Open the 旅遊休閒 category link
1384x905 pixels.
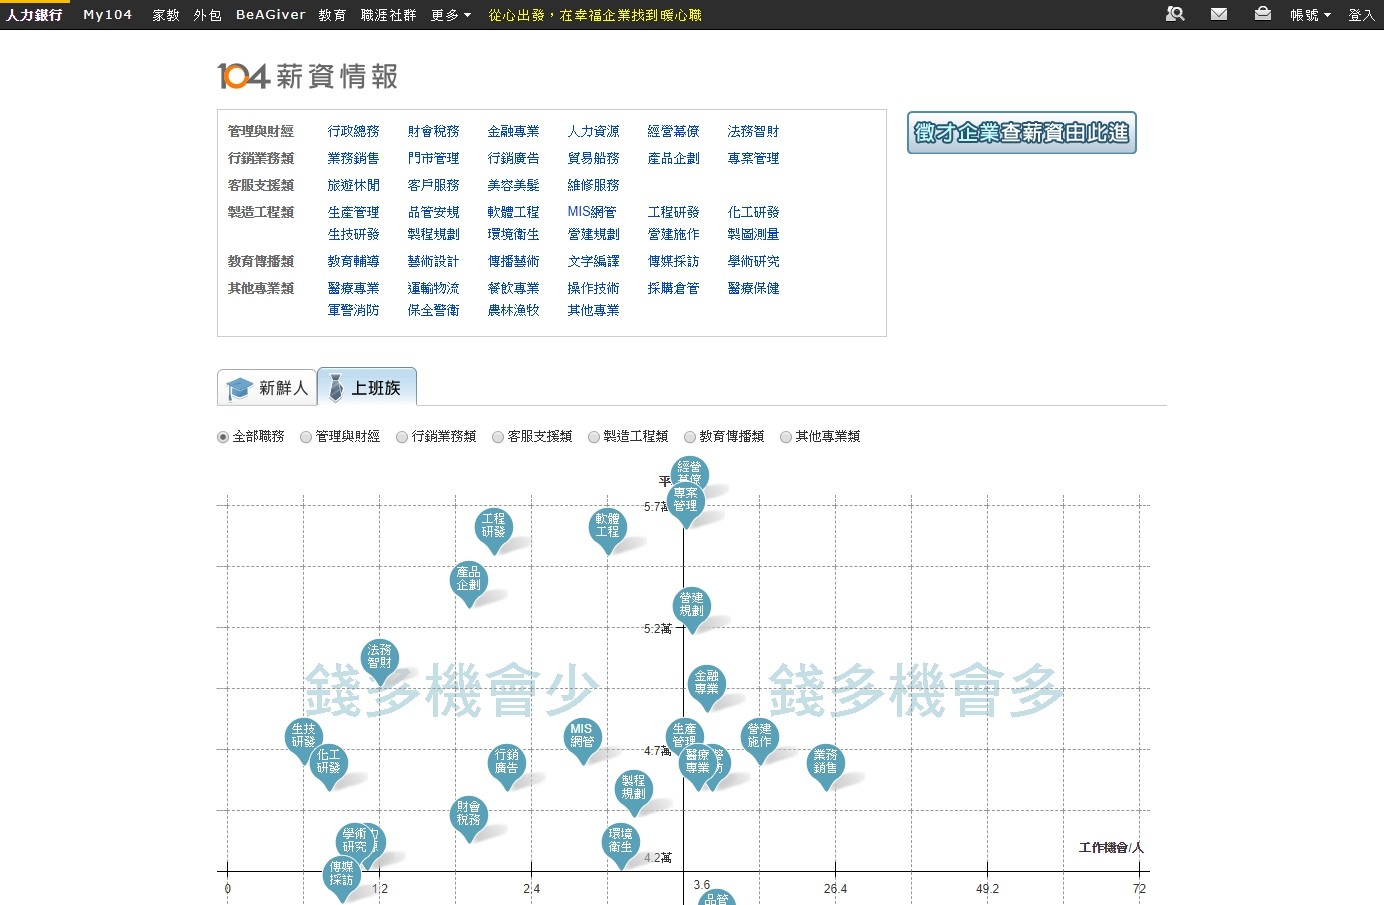click(354, 185)
